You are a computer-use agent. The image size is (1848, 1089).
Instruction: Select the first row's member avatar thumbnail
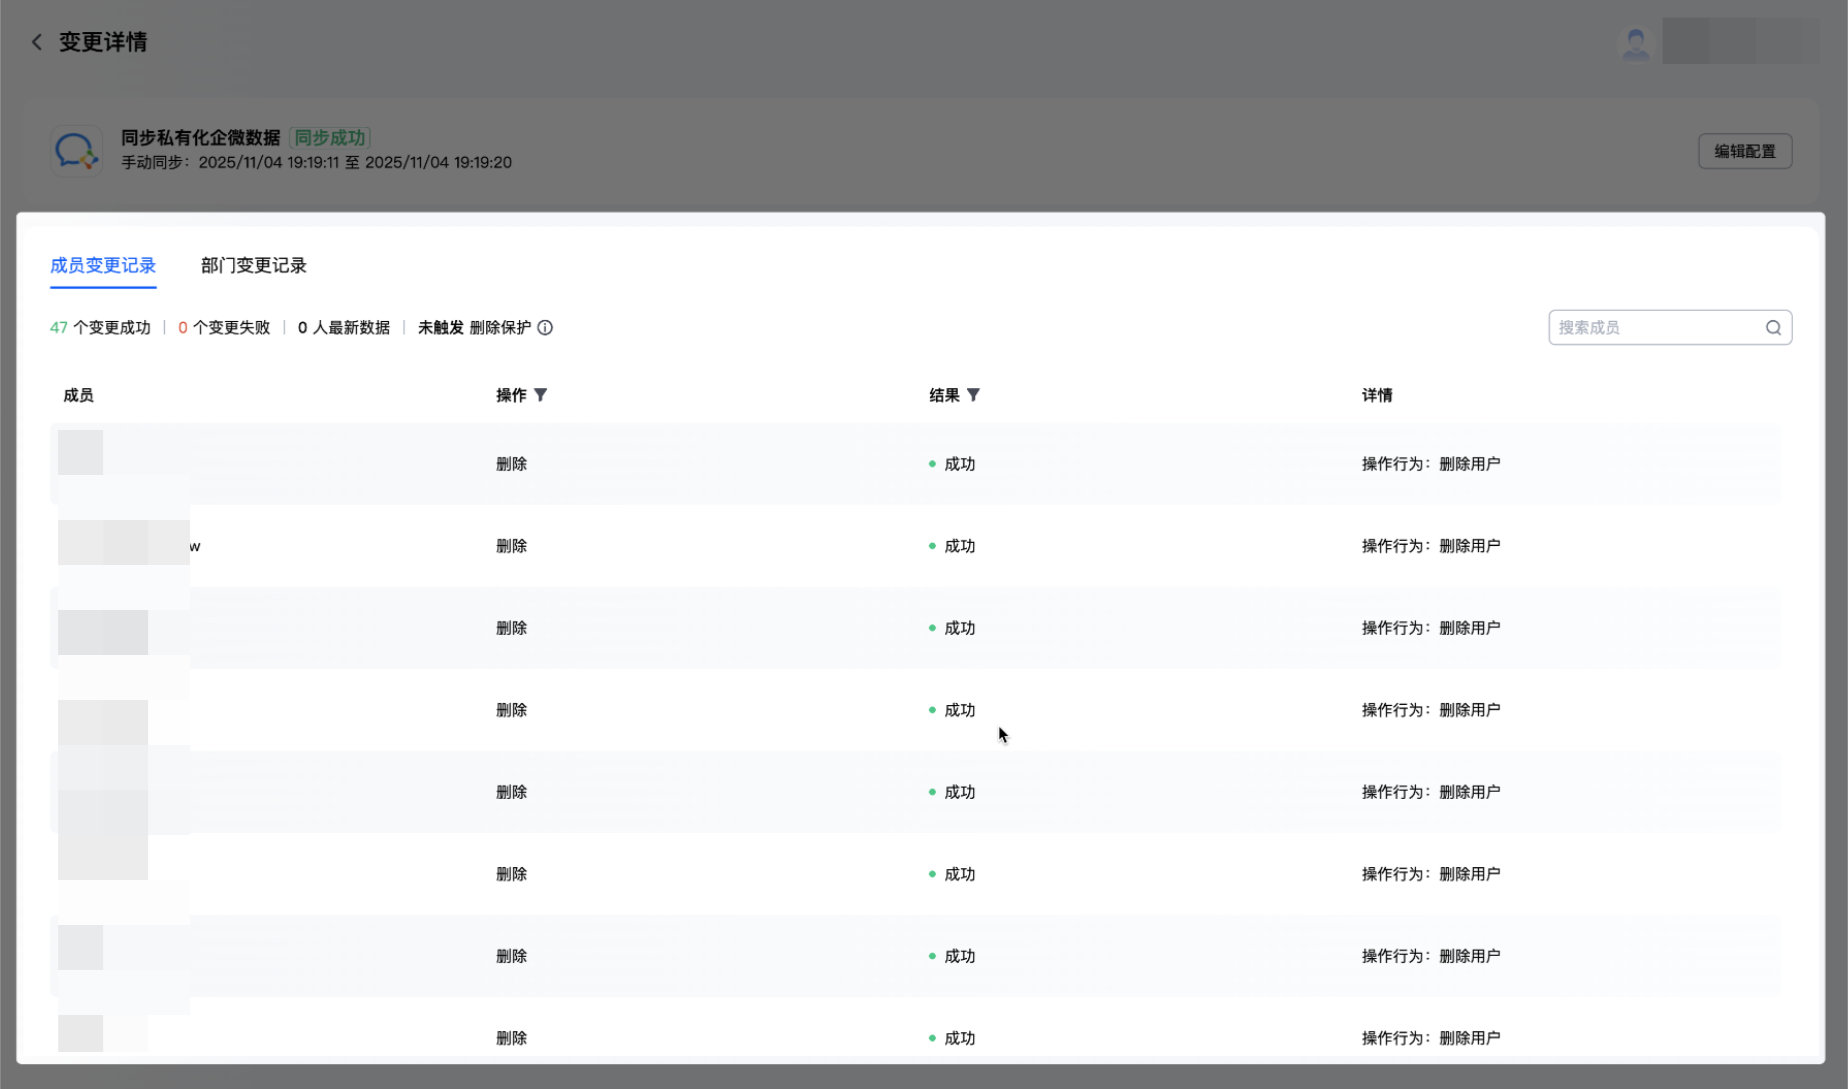pos(80,453)
